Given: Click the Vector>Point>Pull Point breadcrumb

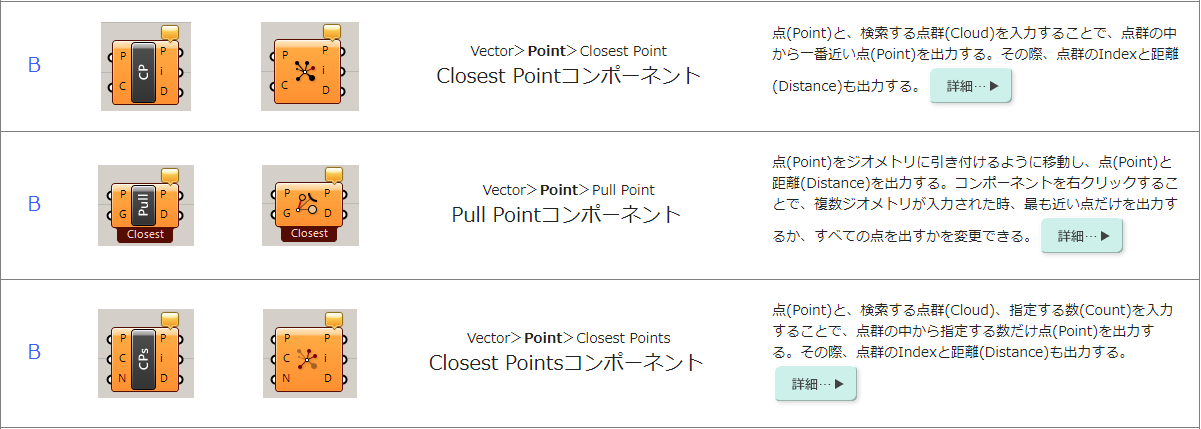Looking at the screenshot, I should 568,189.
